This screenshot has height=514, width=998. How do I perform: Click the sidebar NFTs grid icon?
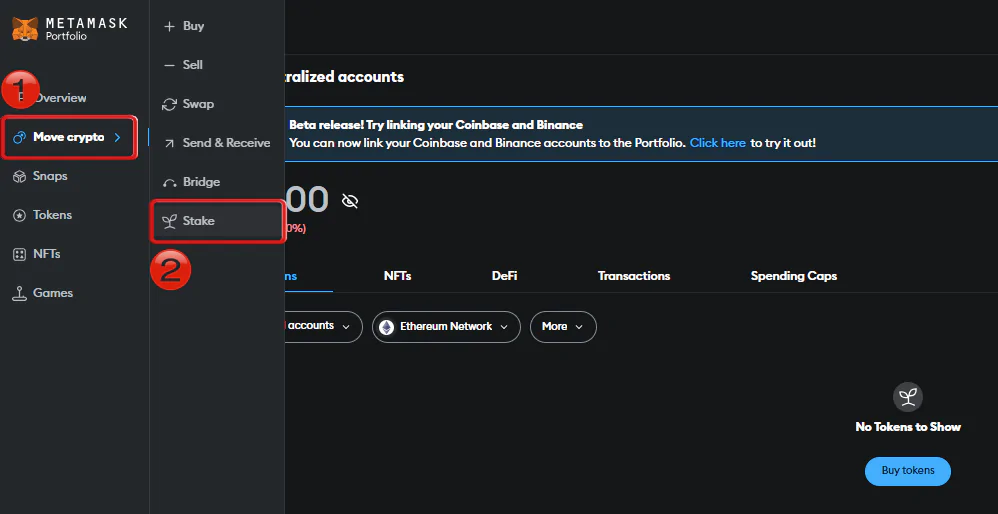[x=20, y=254]
